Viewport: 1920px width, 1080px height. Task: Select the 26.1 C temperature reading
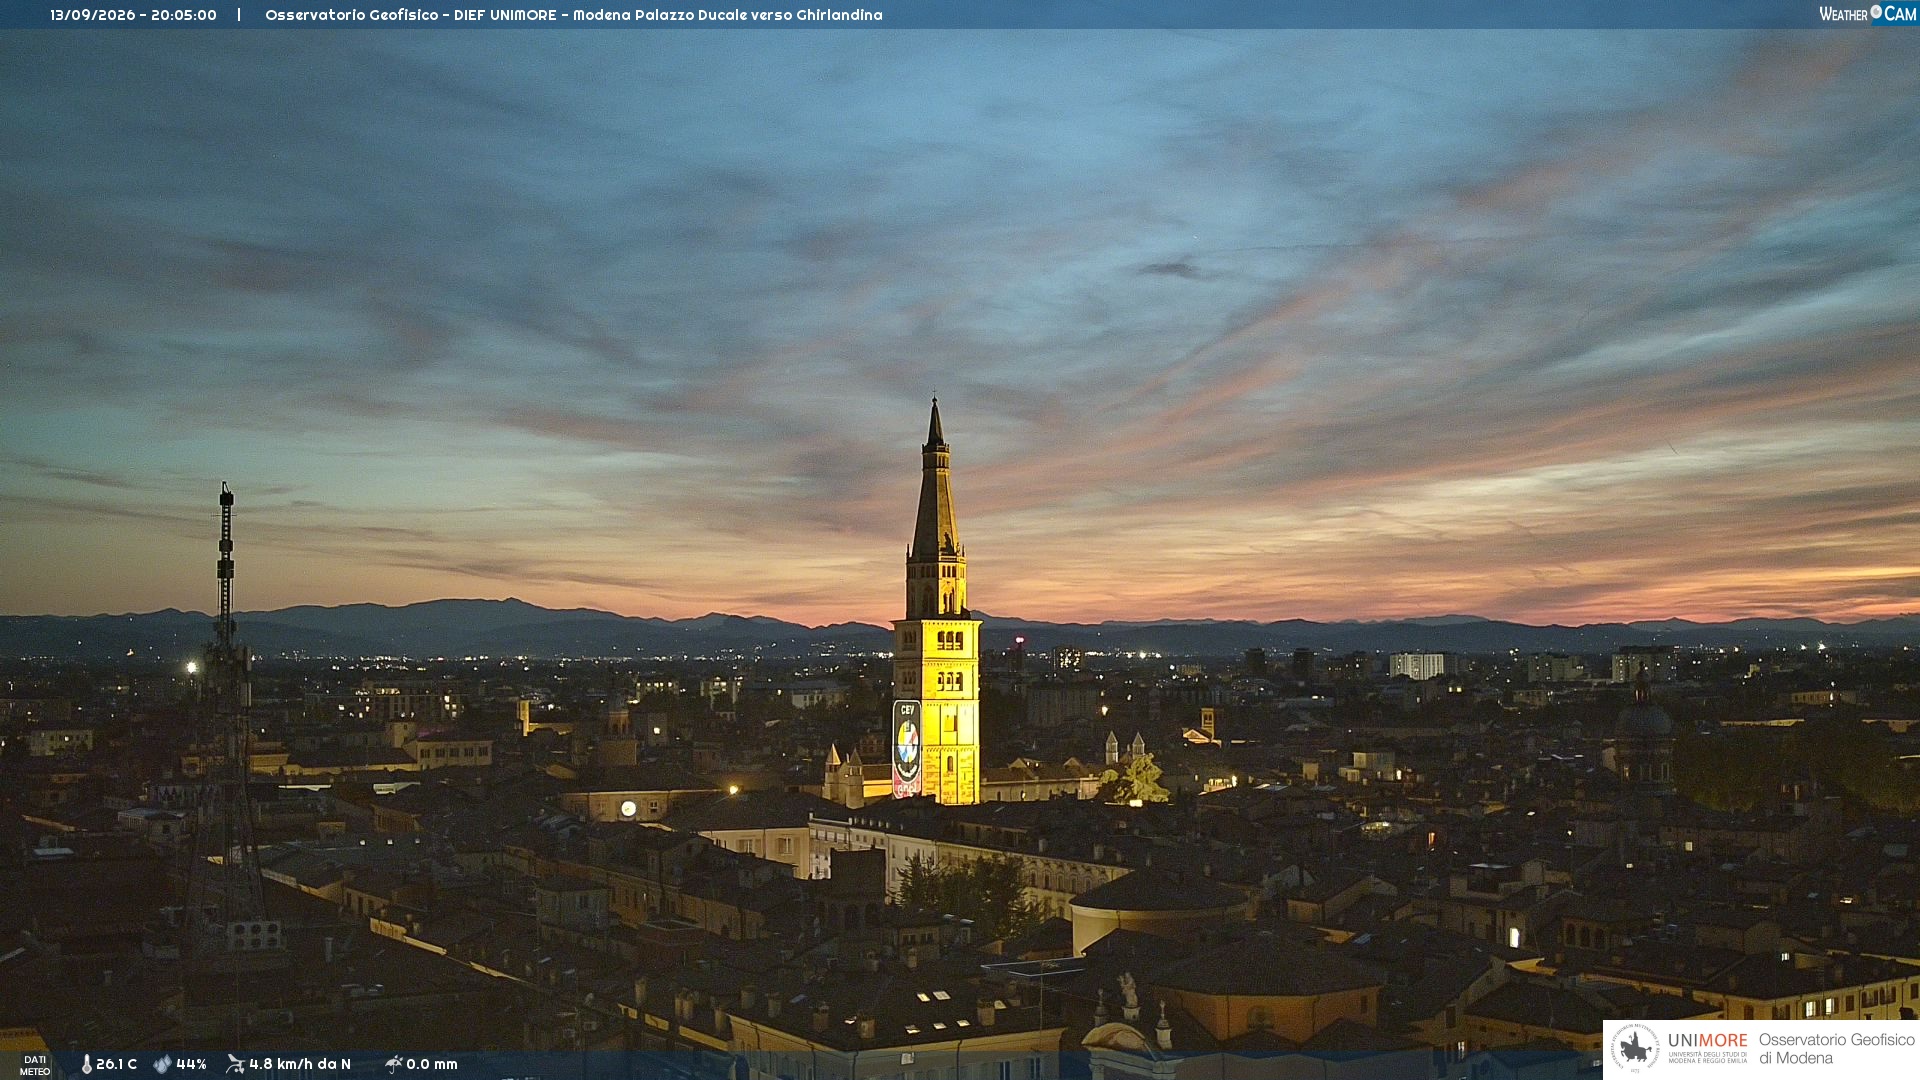coord(116,1064)
